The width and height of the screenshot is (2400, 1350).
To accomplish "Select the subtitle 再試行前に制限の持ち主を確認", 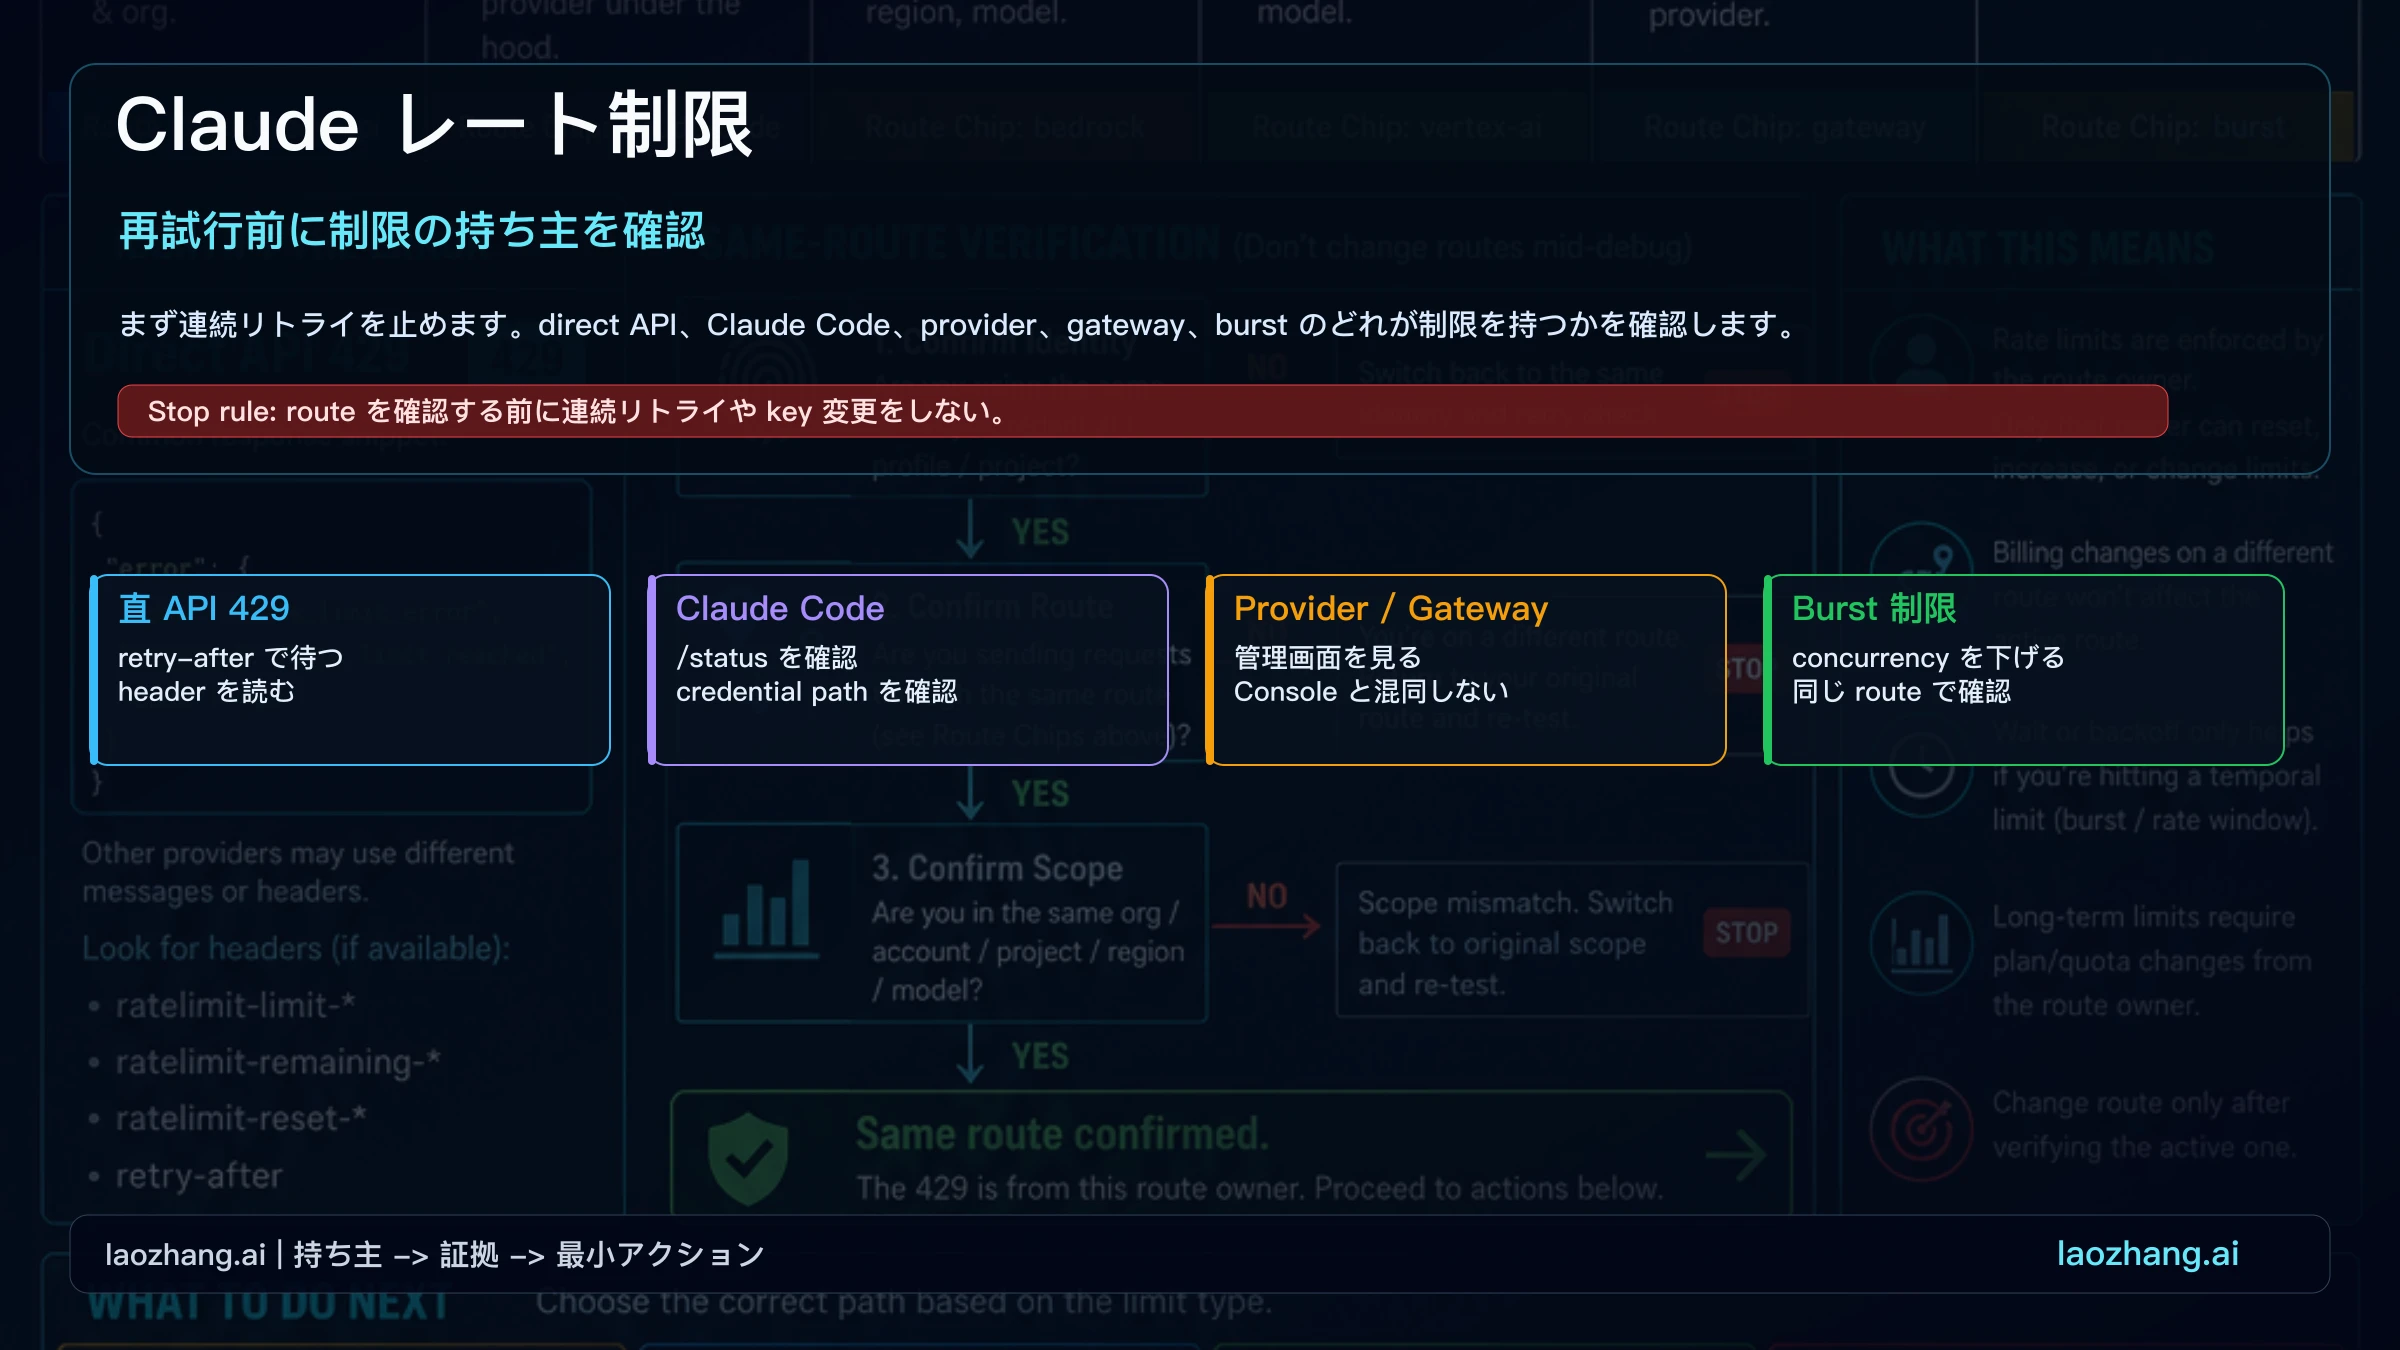I will (x=412, y=230).
